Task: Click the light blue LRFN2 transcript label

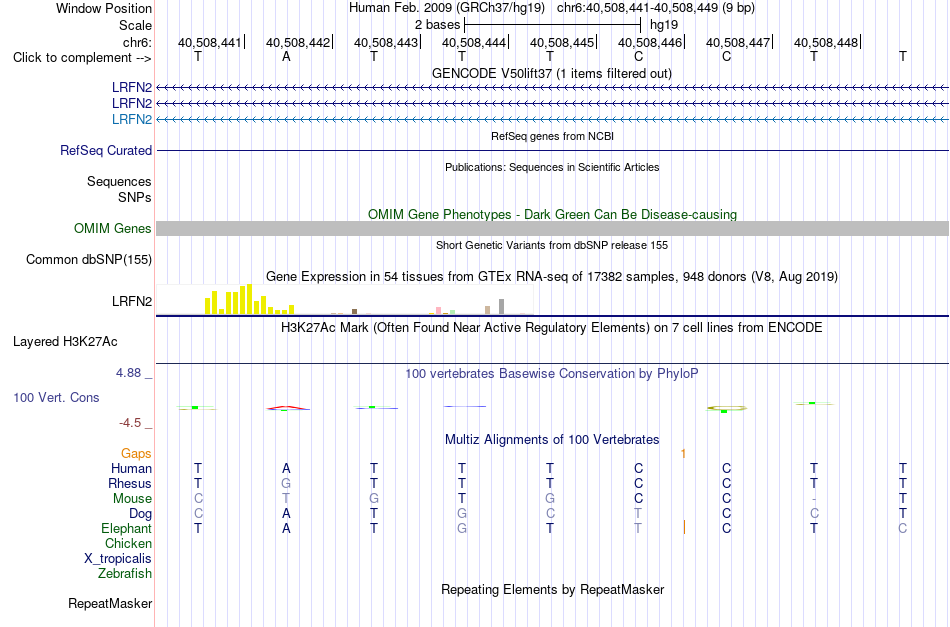Action: click(x=131, y=119)
